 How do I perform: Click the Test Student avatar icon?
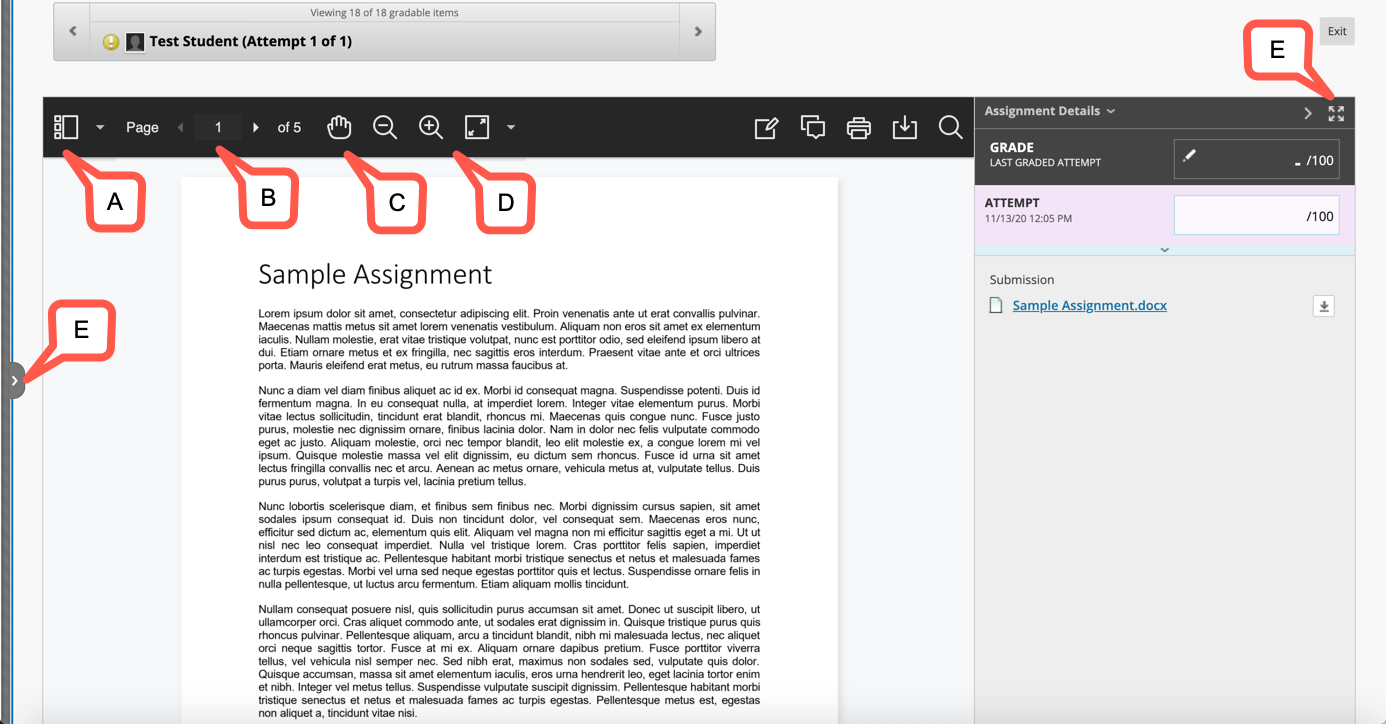coord(135,42)
